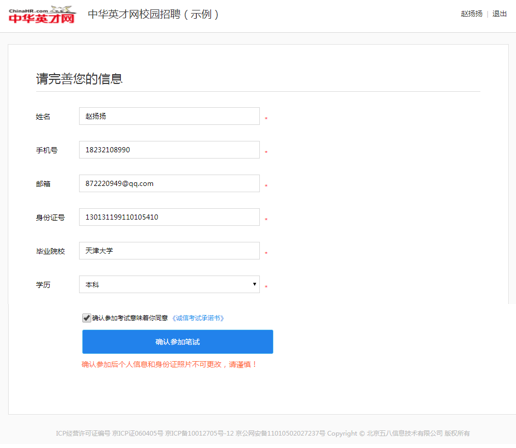
Task: Click the 身份证号 ID number field
Action: (169, 217)
